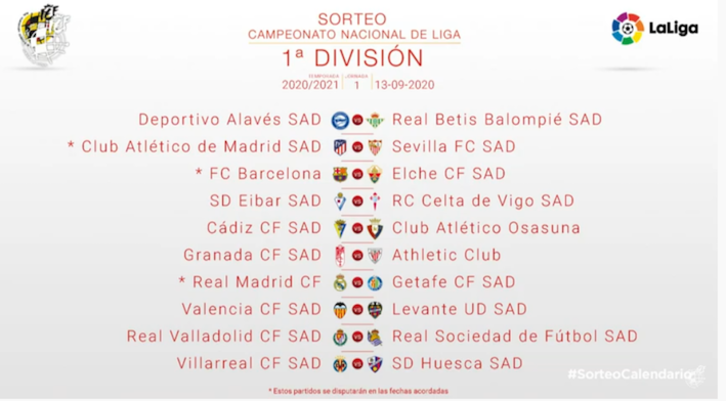This screenshot has width=726, height=401.
Task: Click the Real Madrid crest icon
Action: (x=340, y=282)
